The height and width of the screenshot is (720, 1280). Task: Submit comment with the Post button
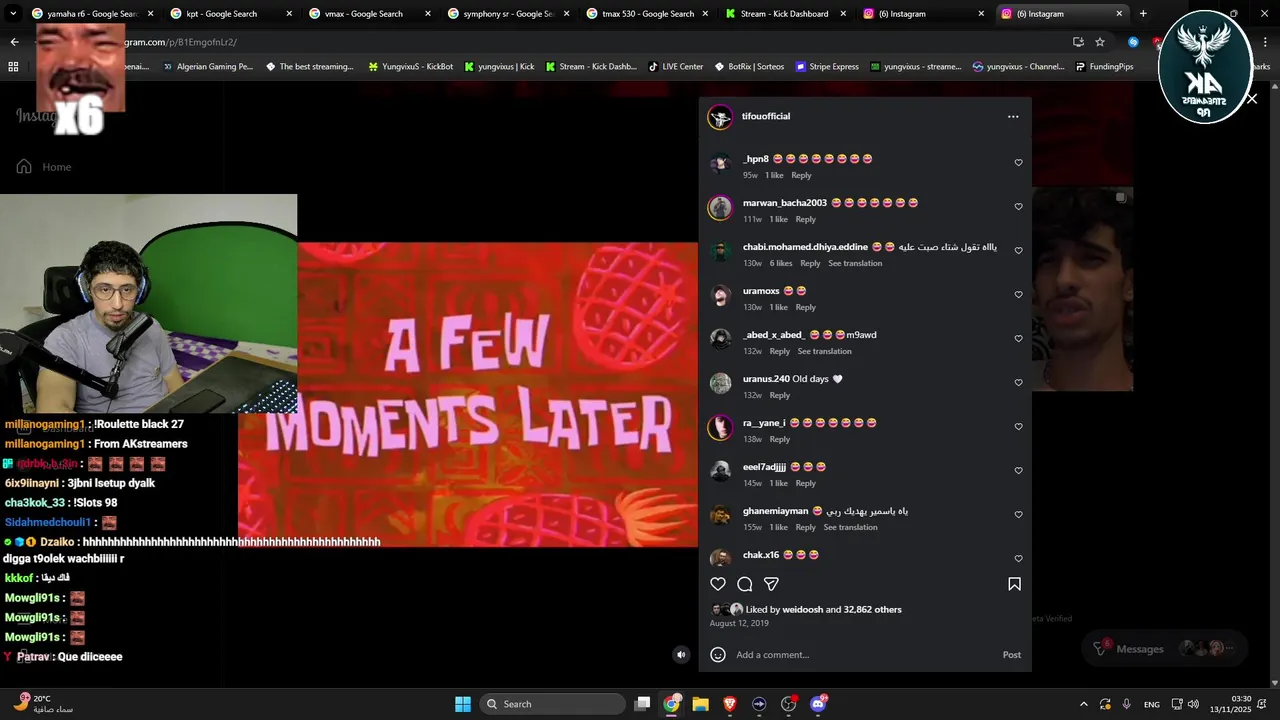(1012, 655)
